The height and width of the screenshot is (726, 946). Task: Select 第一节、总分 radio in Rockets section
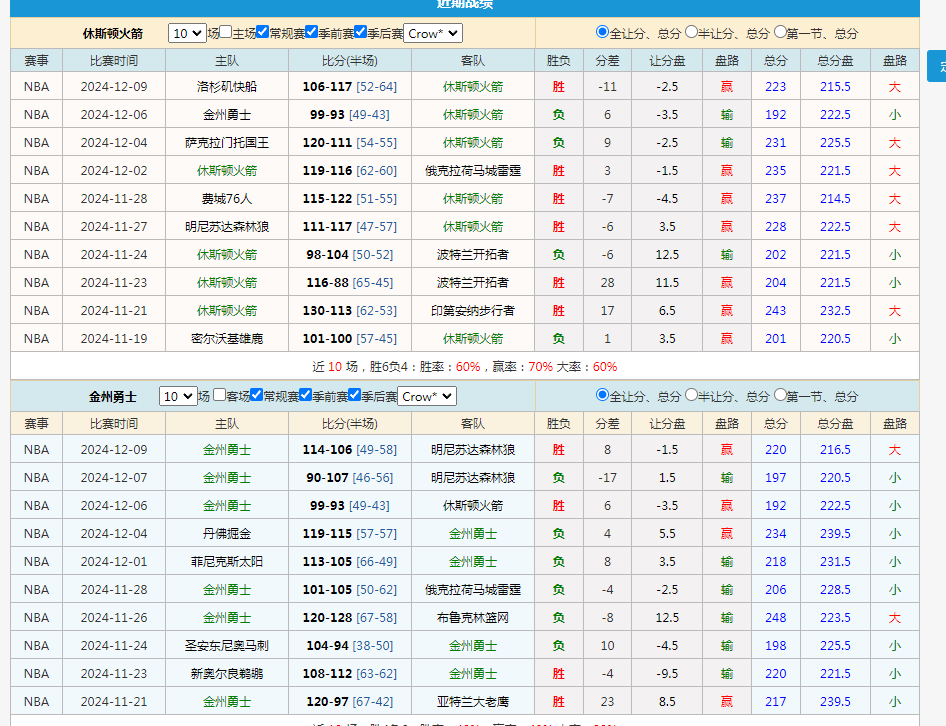click(x=779, y=33)
